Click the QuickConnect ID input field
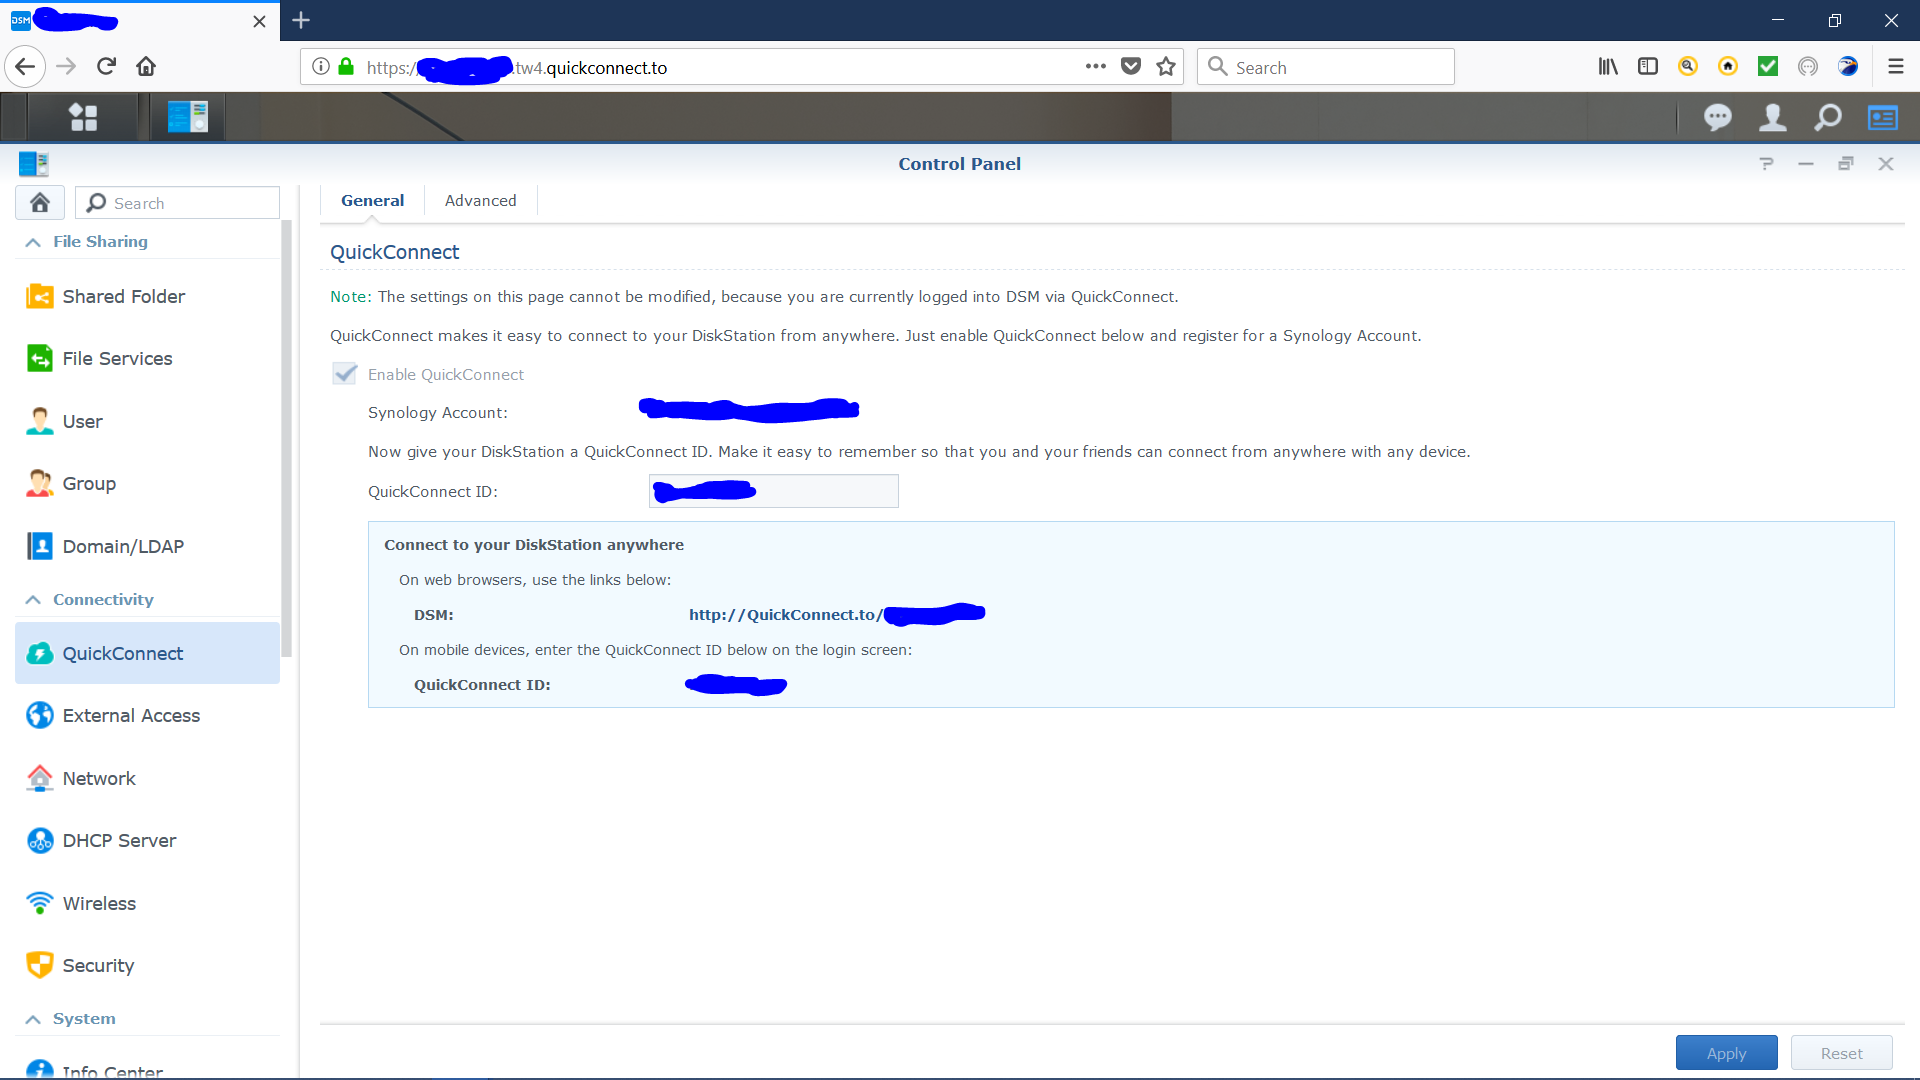This screenshot has width=1920, height=1080. click(774, 491)
